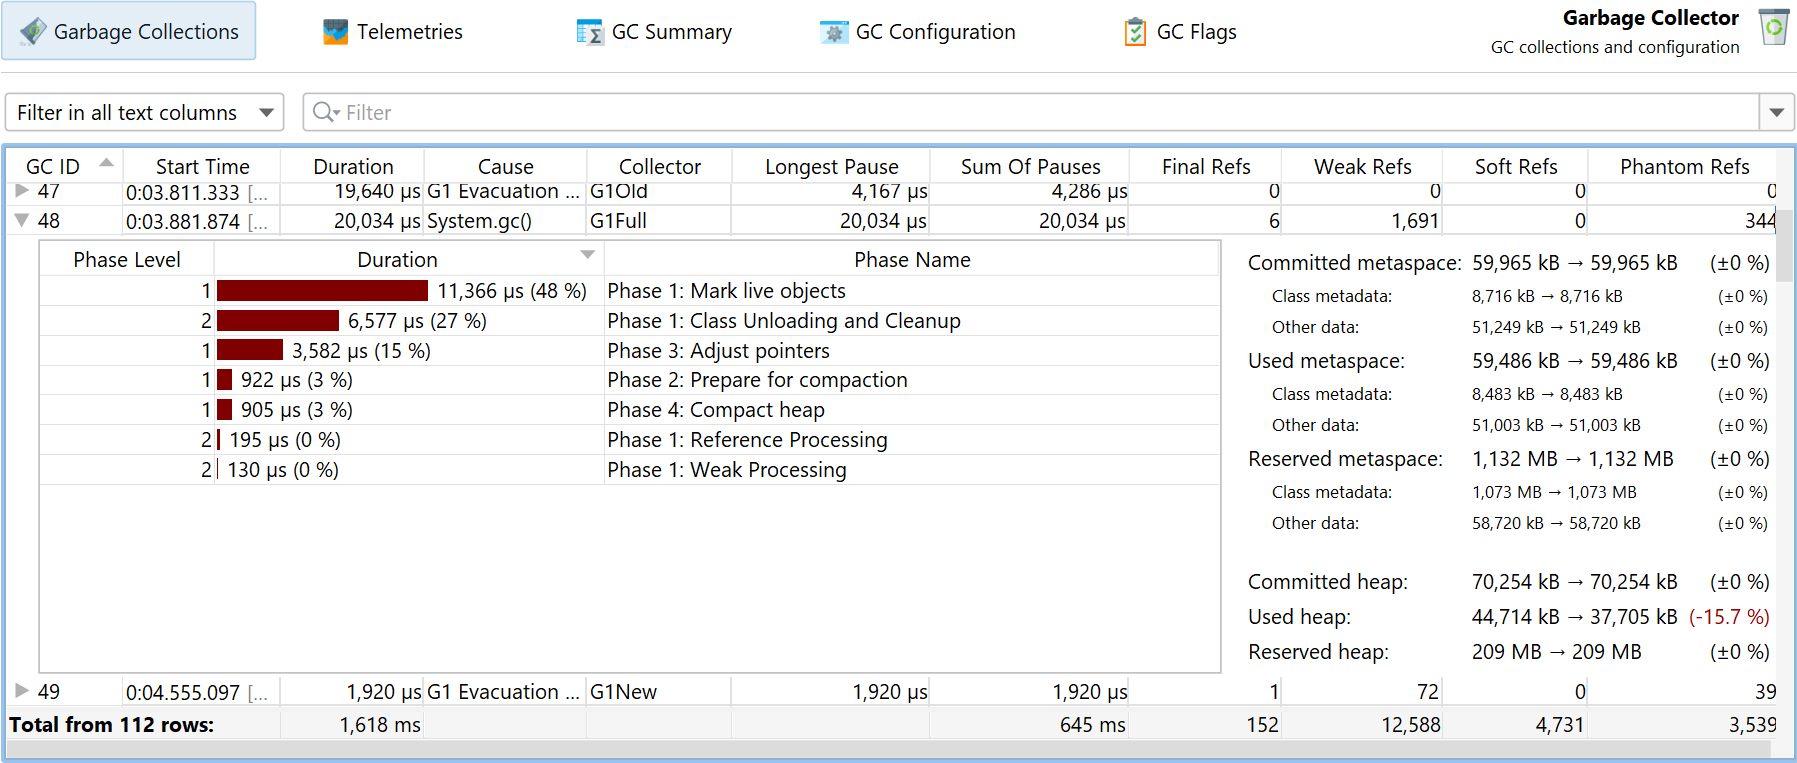This screenshot has width=1797, height=763.
Task: Open the Garbage Collections tab
Action: (x=128, y=31)
